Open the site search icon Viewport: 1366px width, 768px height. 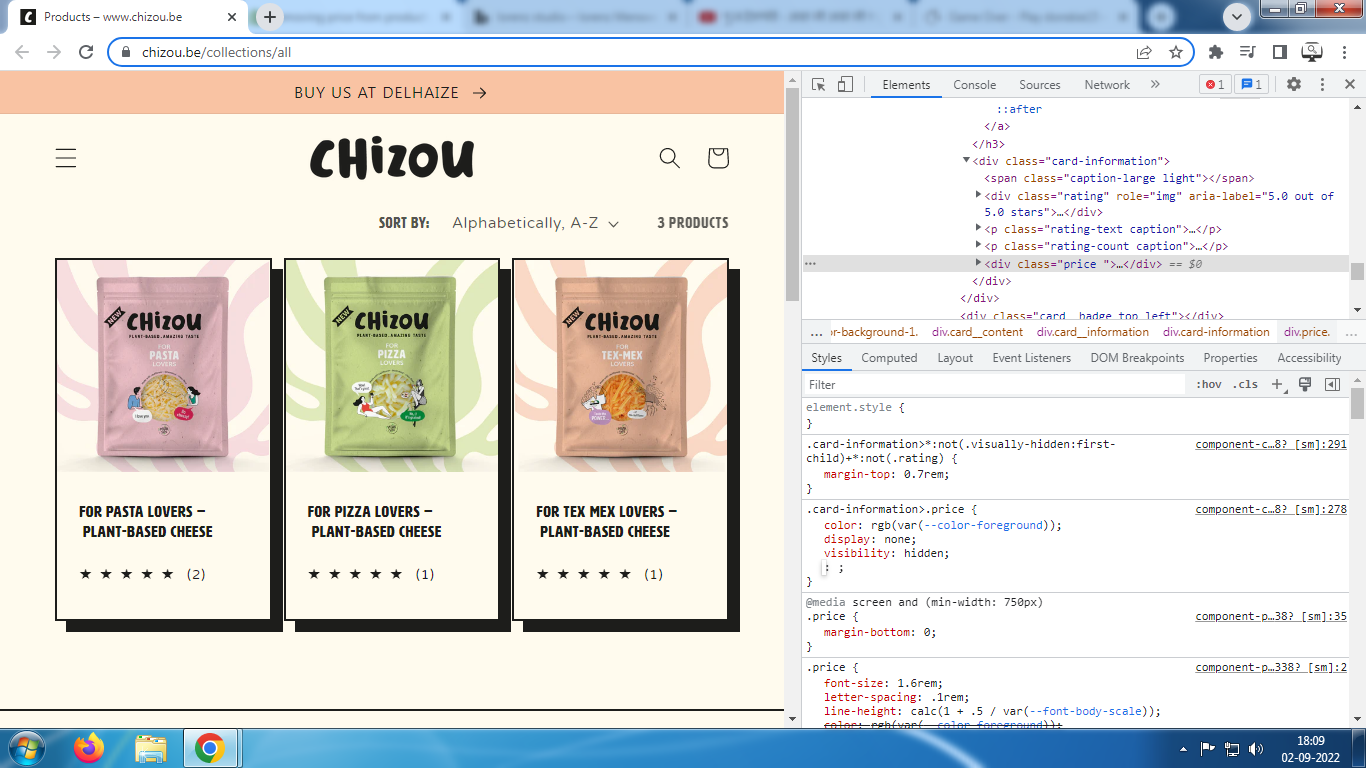670,158
